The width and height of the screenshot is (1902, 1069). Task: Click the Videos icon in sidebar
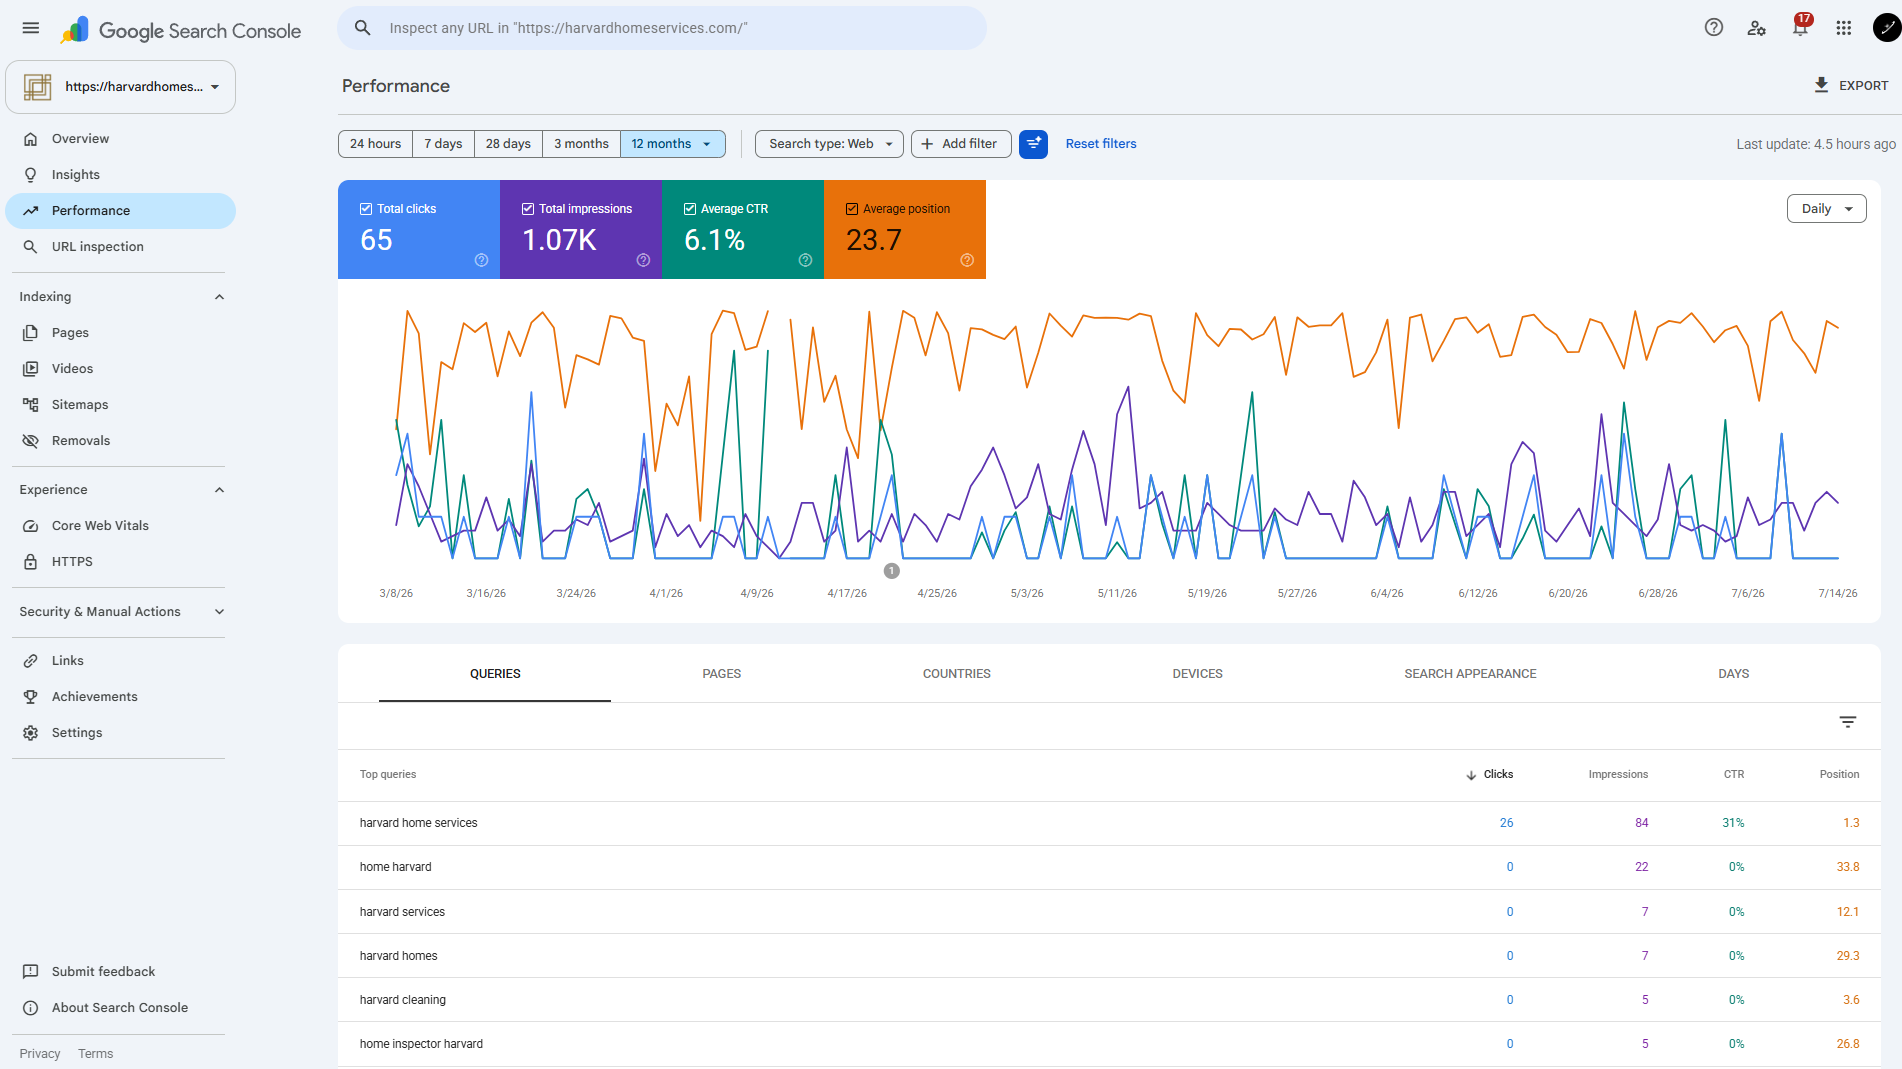pos(31,369)
